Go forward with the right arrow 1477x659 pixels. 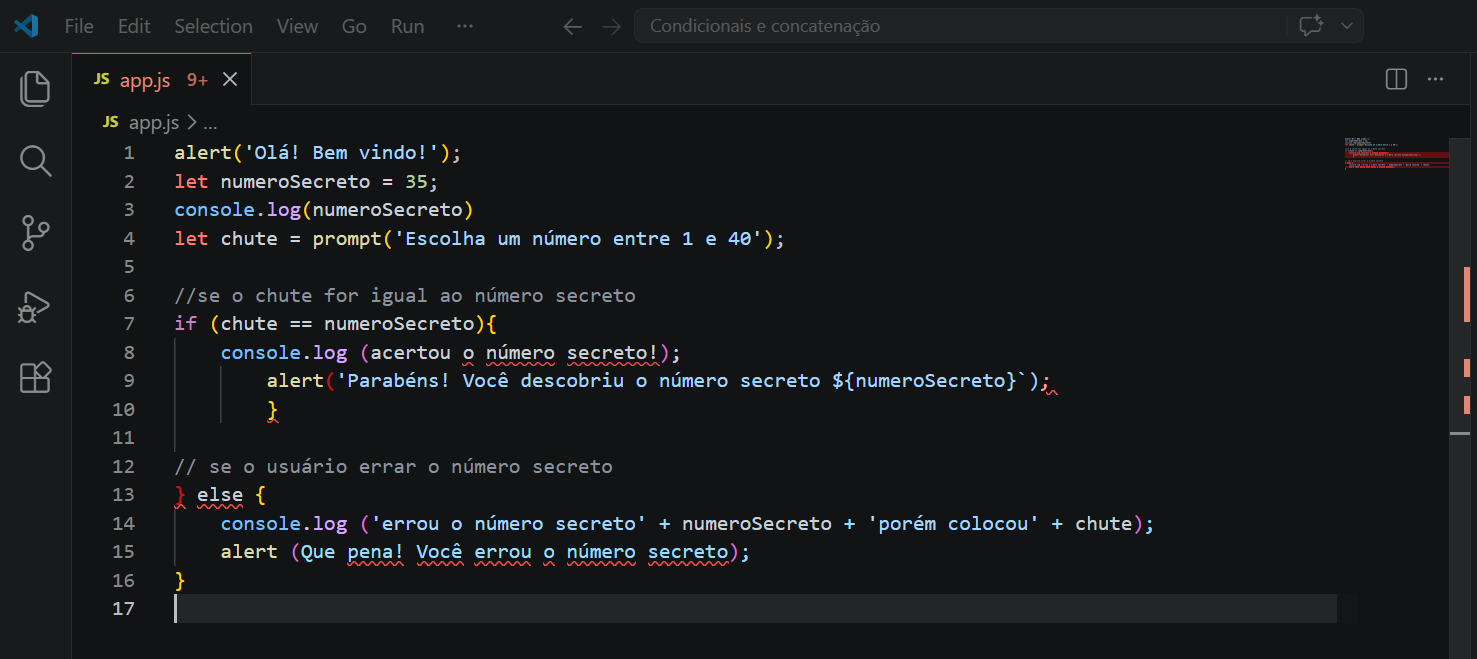click(611, 26)
